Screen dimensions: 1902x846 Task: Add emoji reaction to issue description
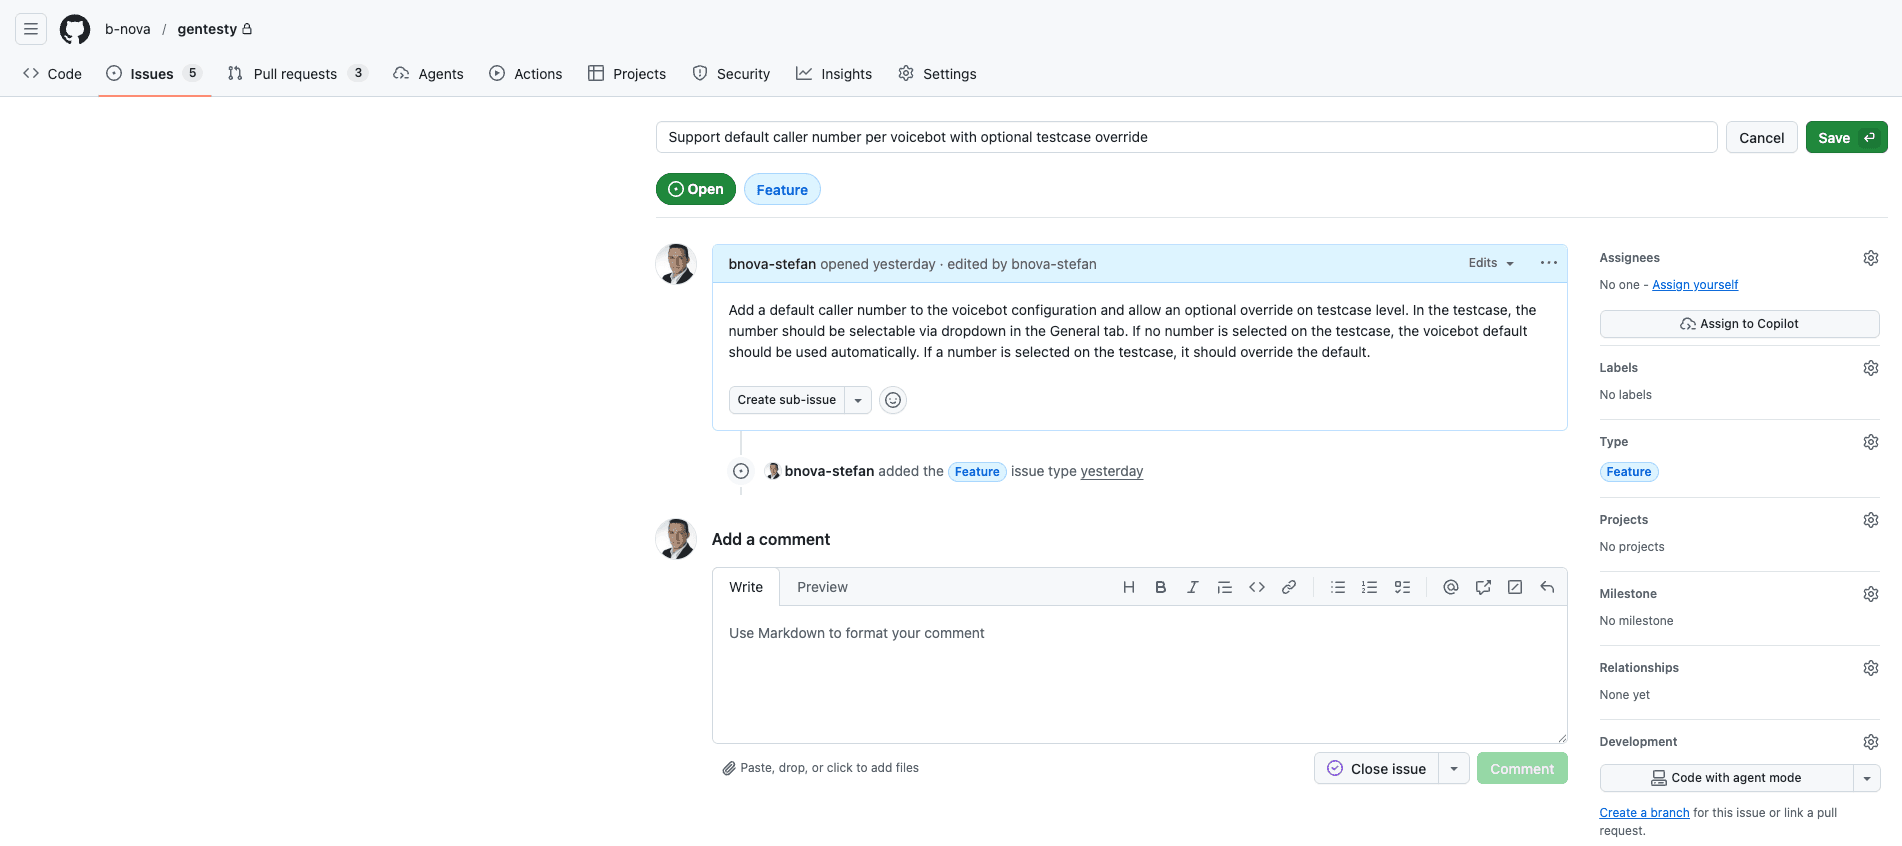(893, 400)
